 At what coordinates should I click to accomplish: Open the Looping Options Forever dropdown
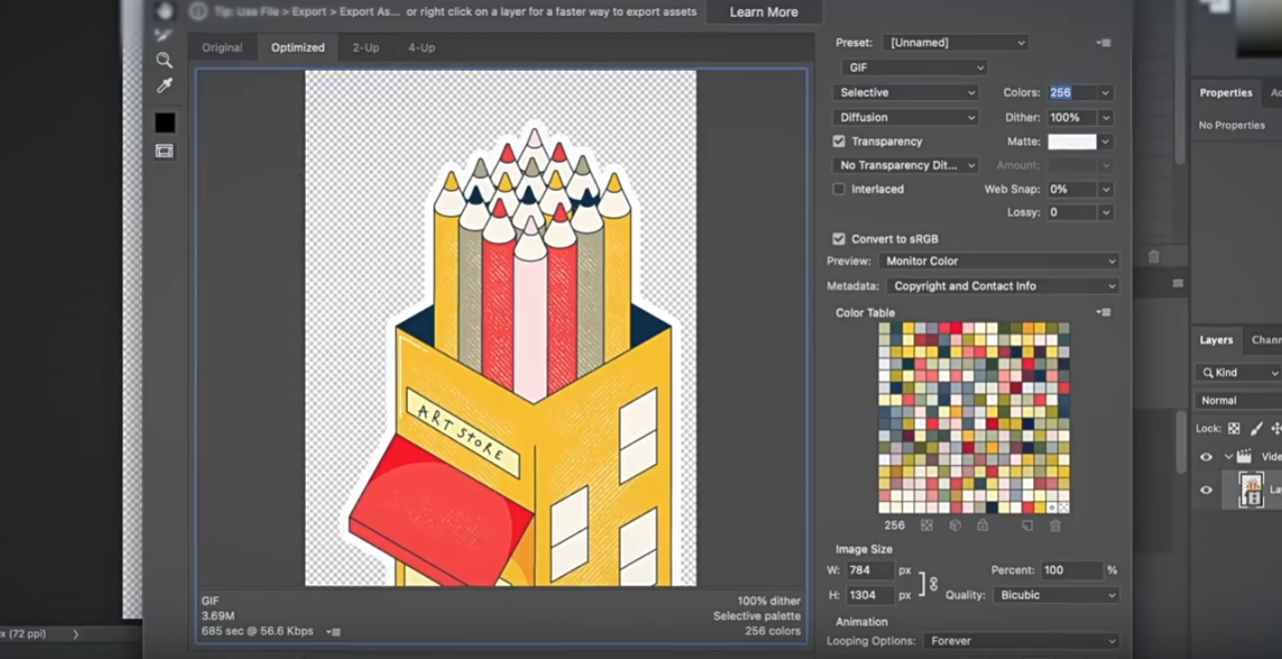1019,641
